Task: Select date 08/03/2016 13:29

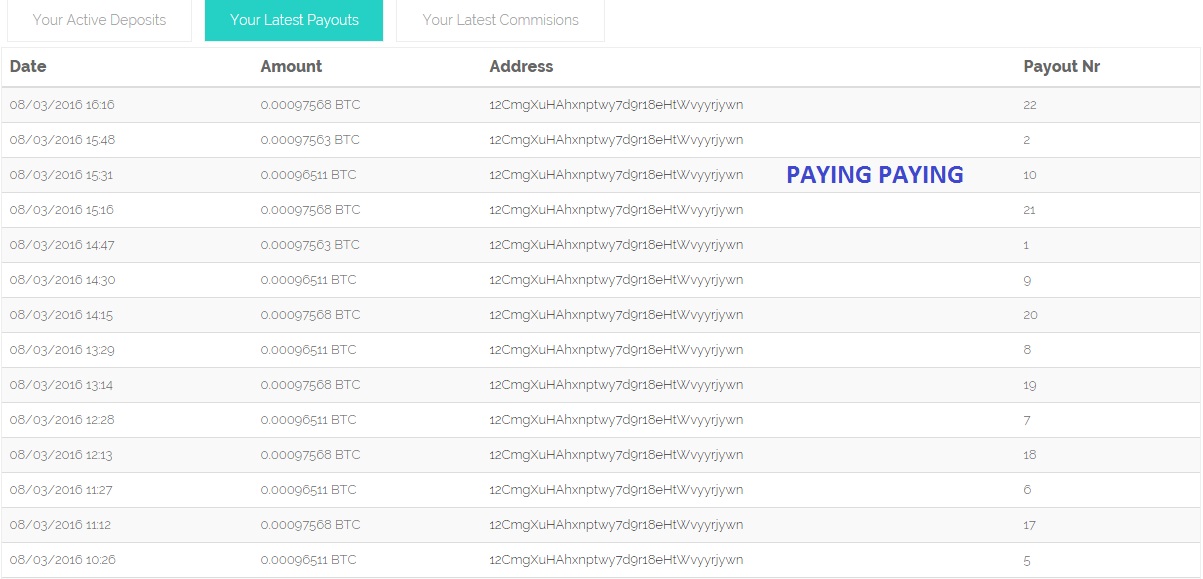Action: 62,350
